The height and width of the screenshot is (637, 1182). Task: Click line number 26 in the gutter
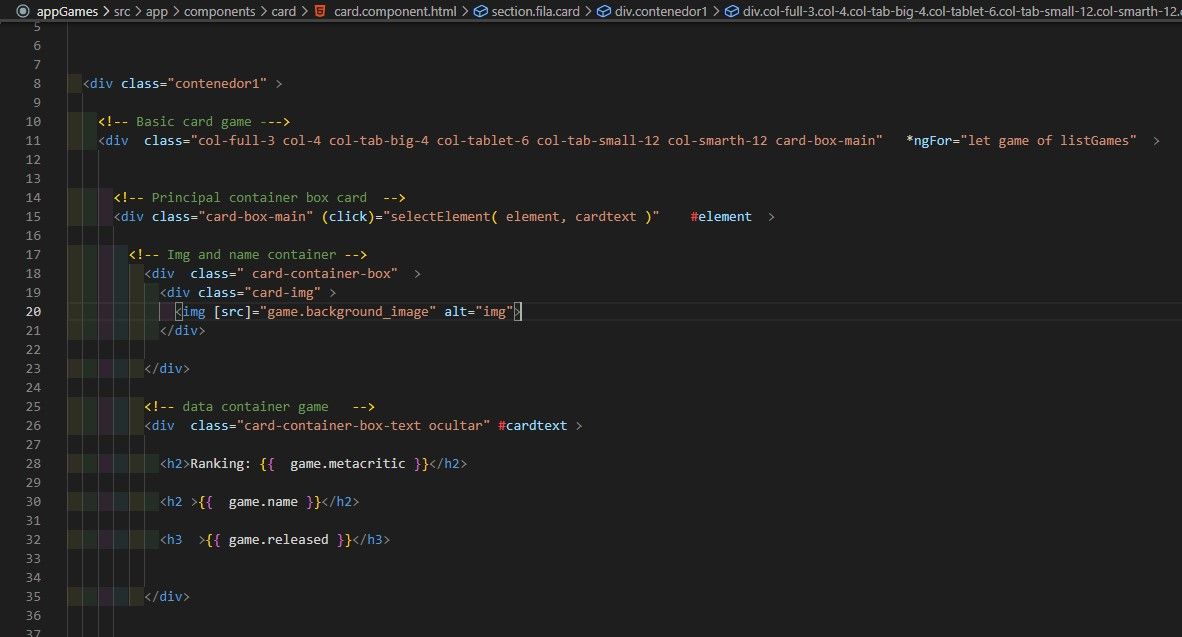pyautogui.click(x=33, y=425)
